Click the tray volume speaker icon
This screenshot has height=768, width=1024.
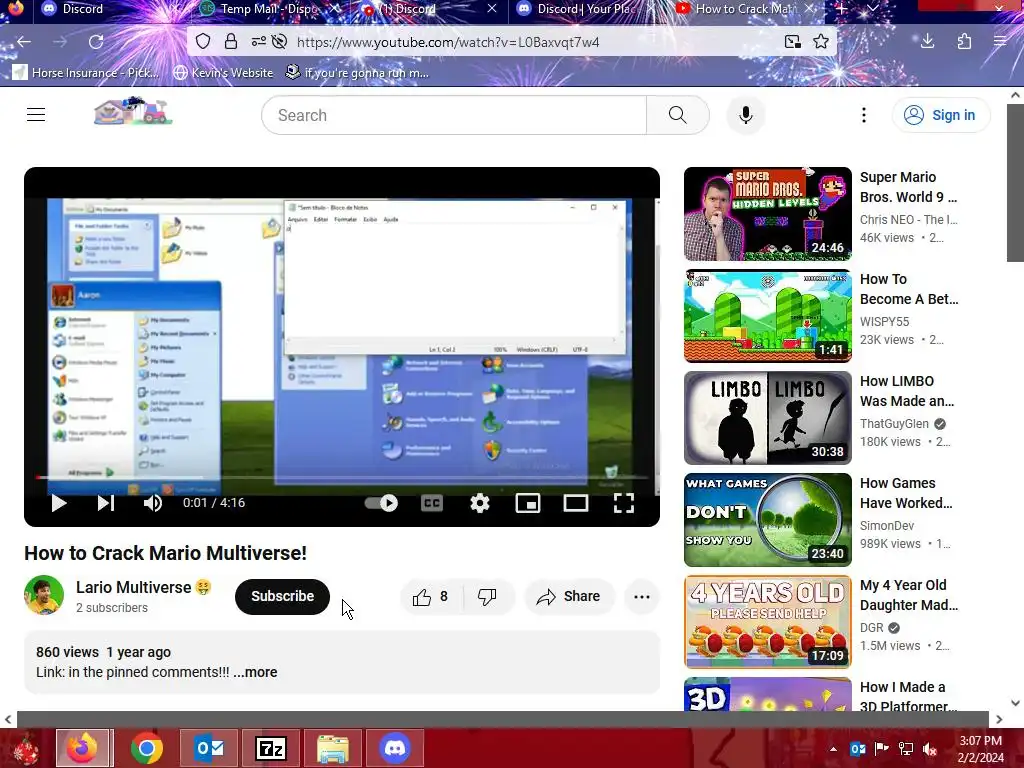click(930, 749)
